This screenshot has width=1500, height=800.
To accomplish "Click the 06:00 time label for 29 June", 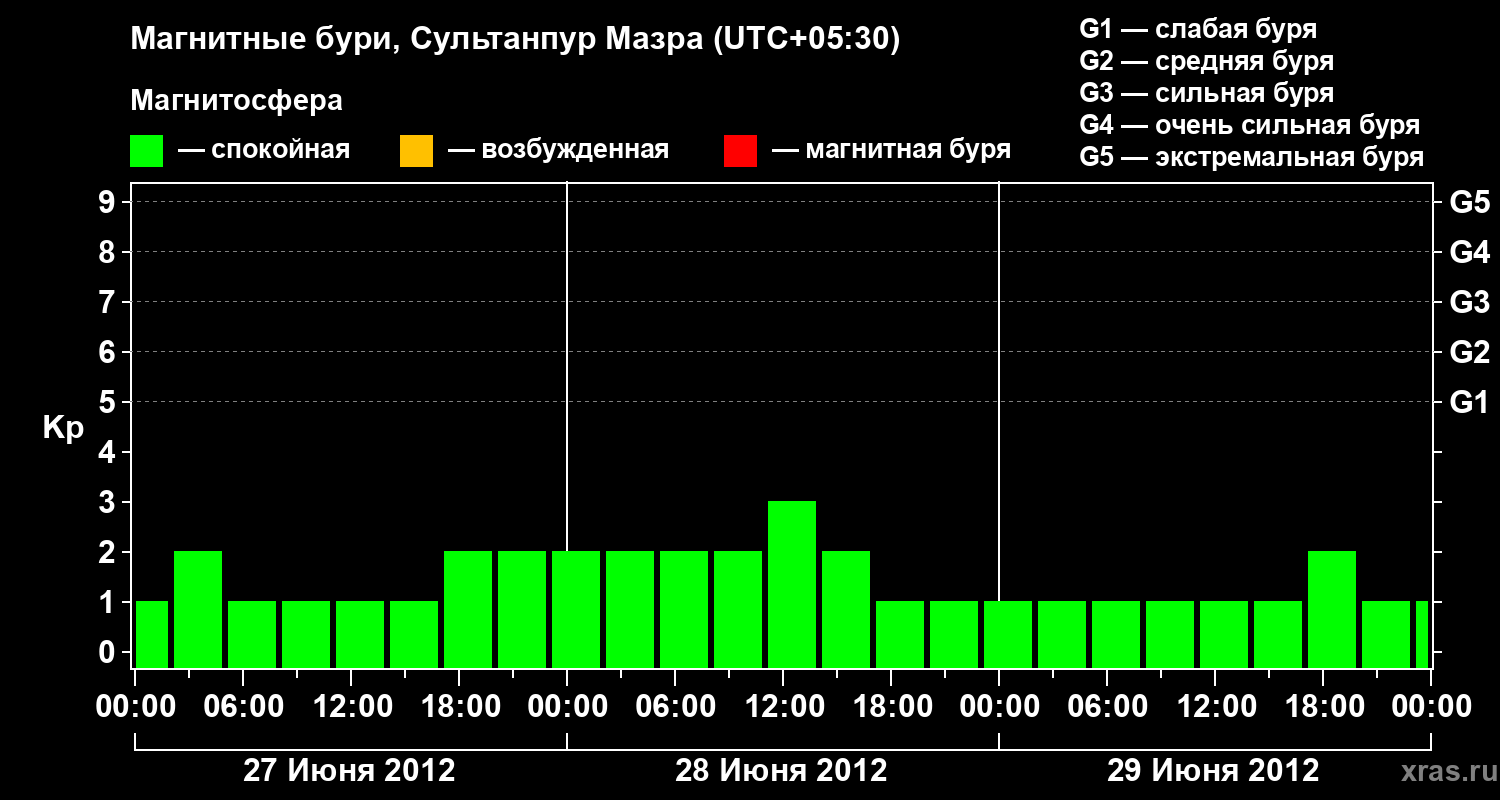I will coord(1107,706).
